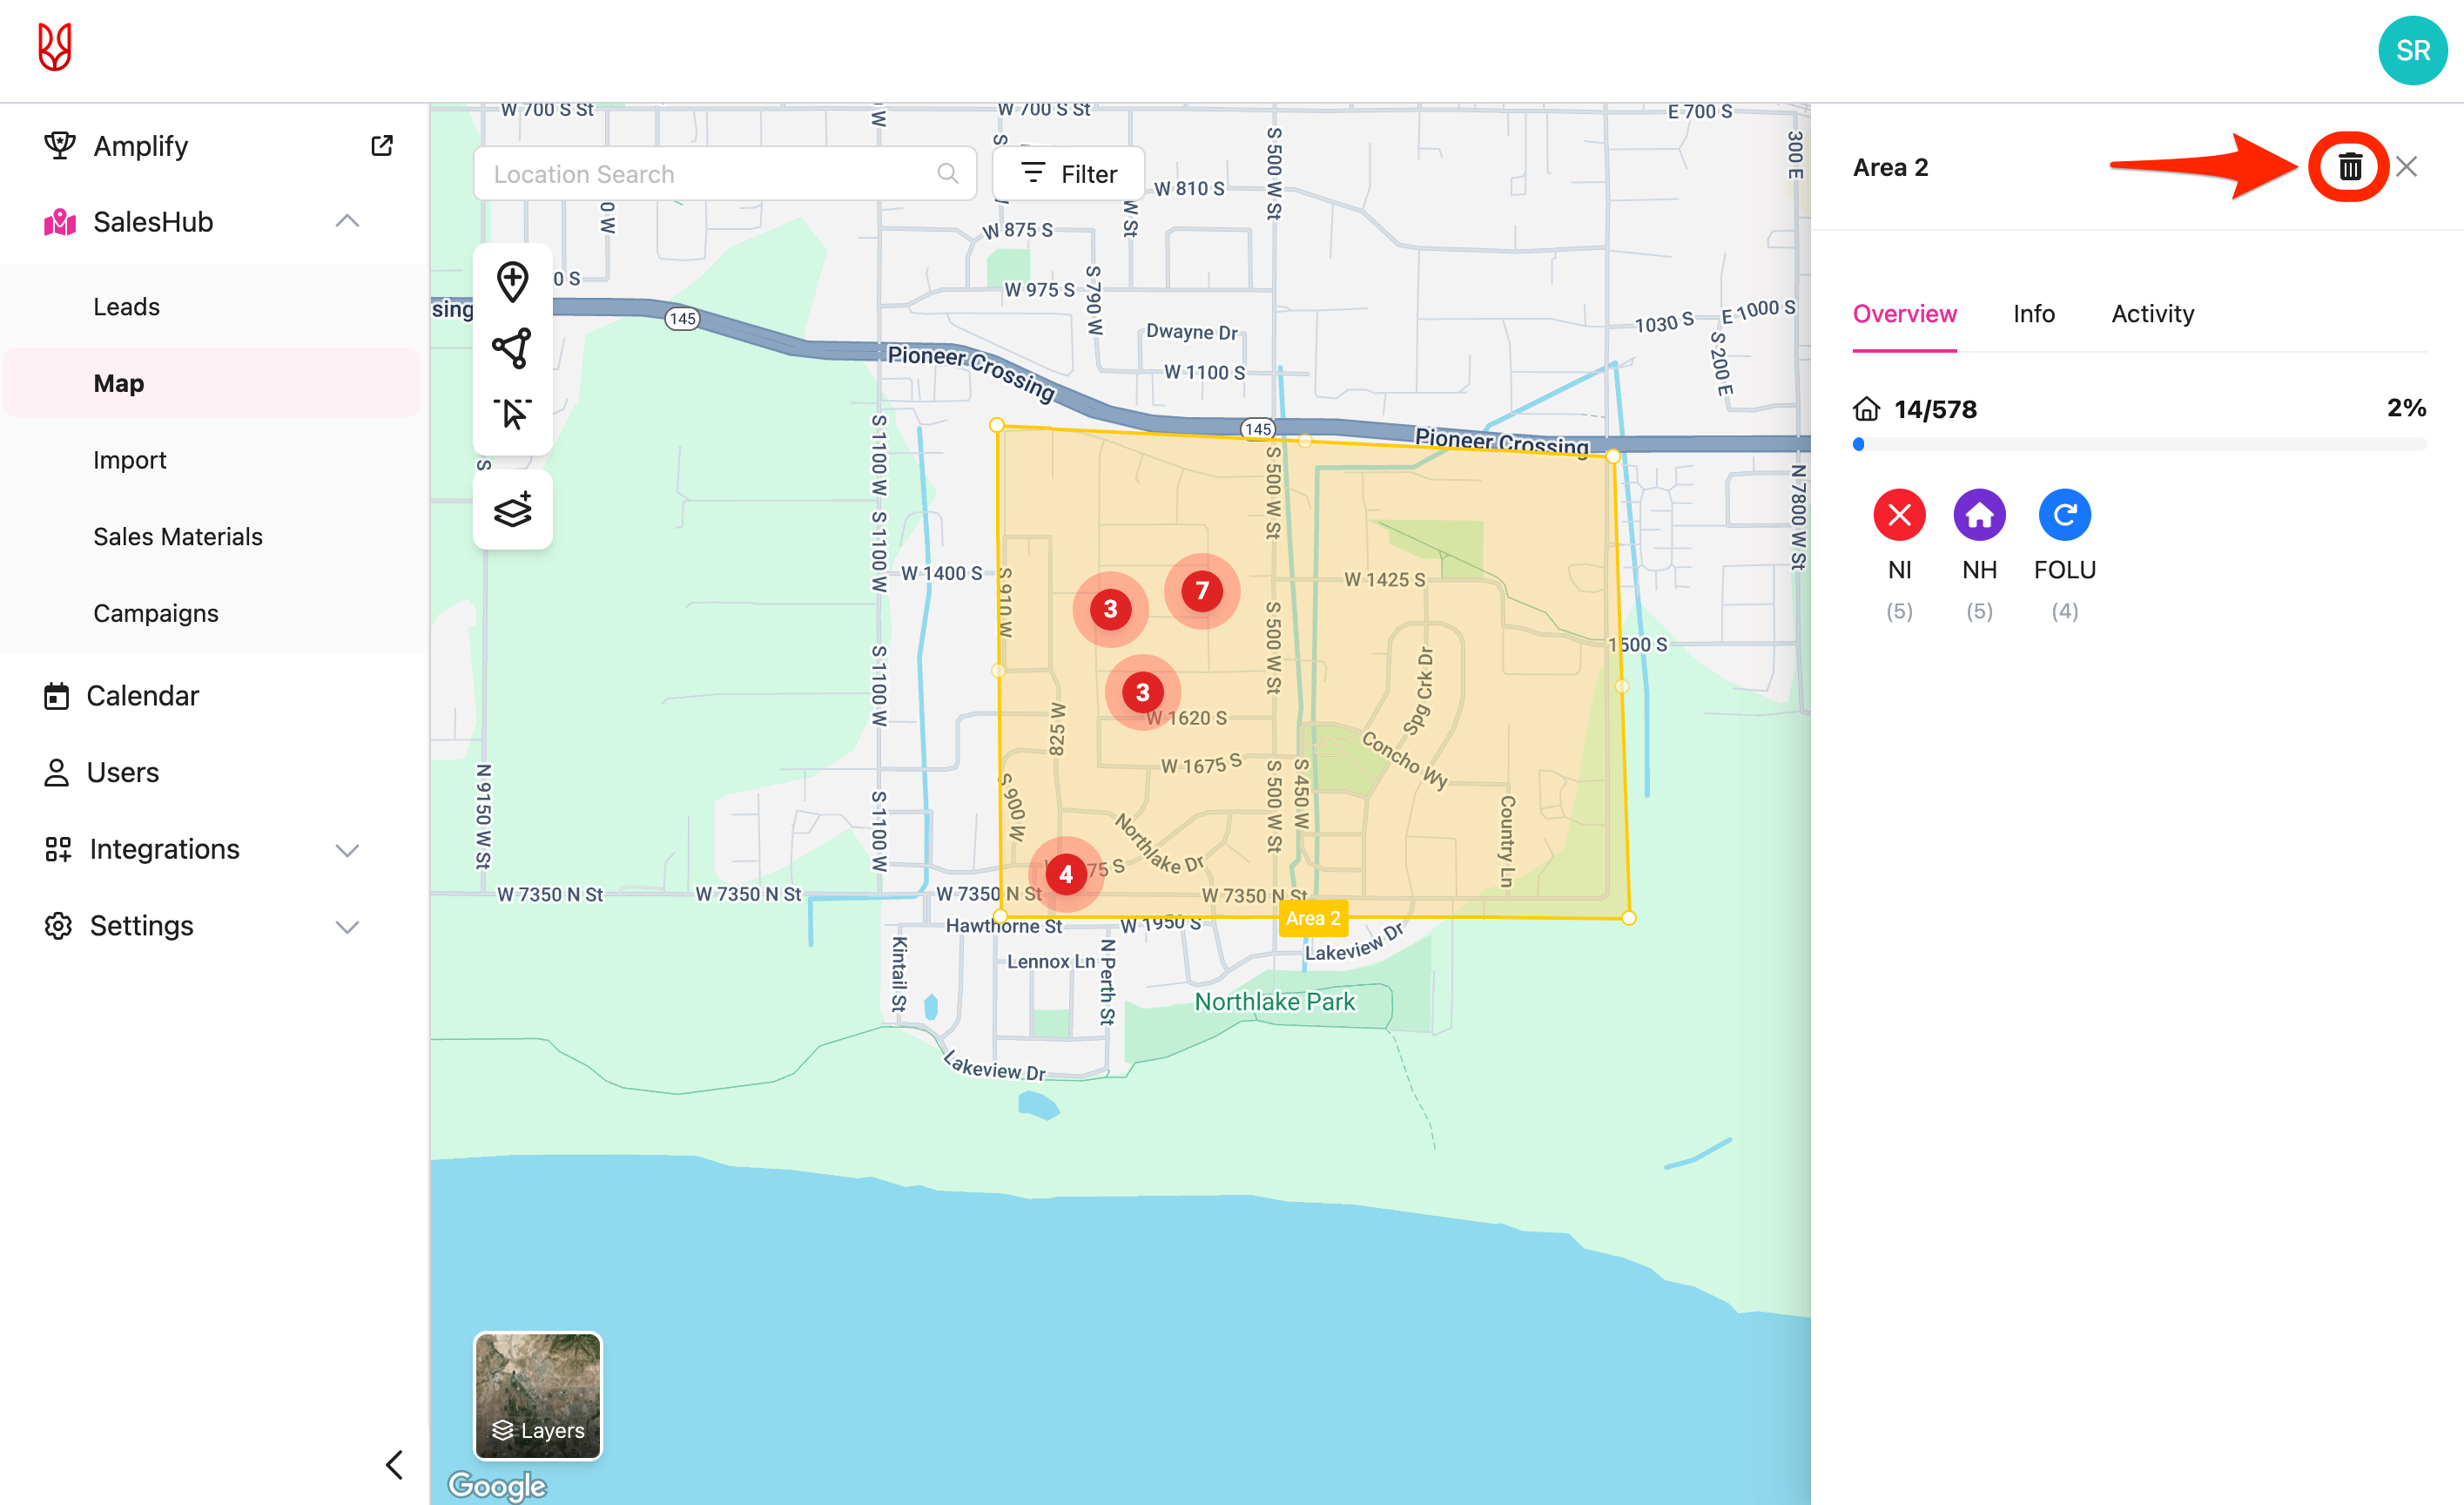This screenshot has height=1505, width=2464.
Task: Select the draw polygon area tool
Action: point(512,348)
